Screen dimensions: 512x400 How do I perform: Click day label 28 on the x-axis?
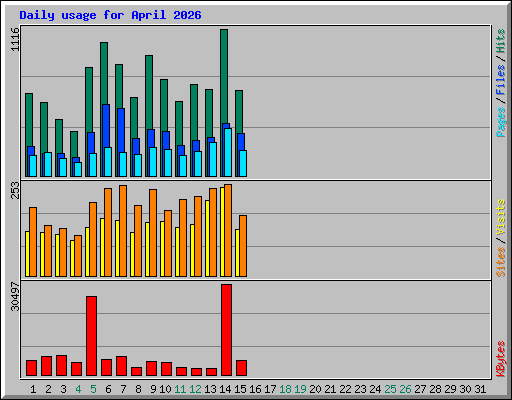[435, 389]
